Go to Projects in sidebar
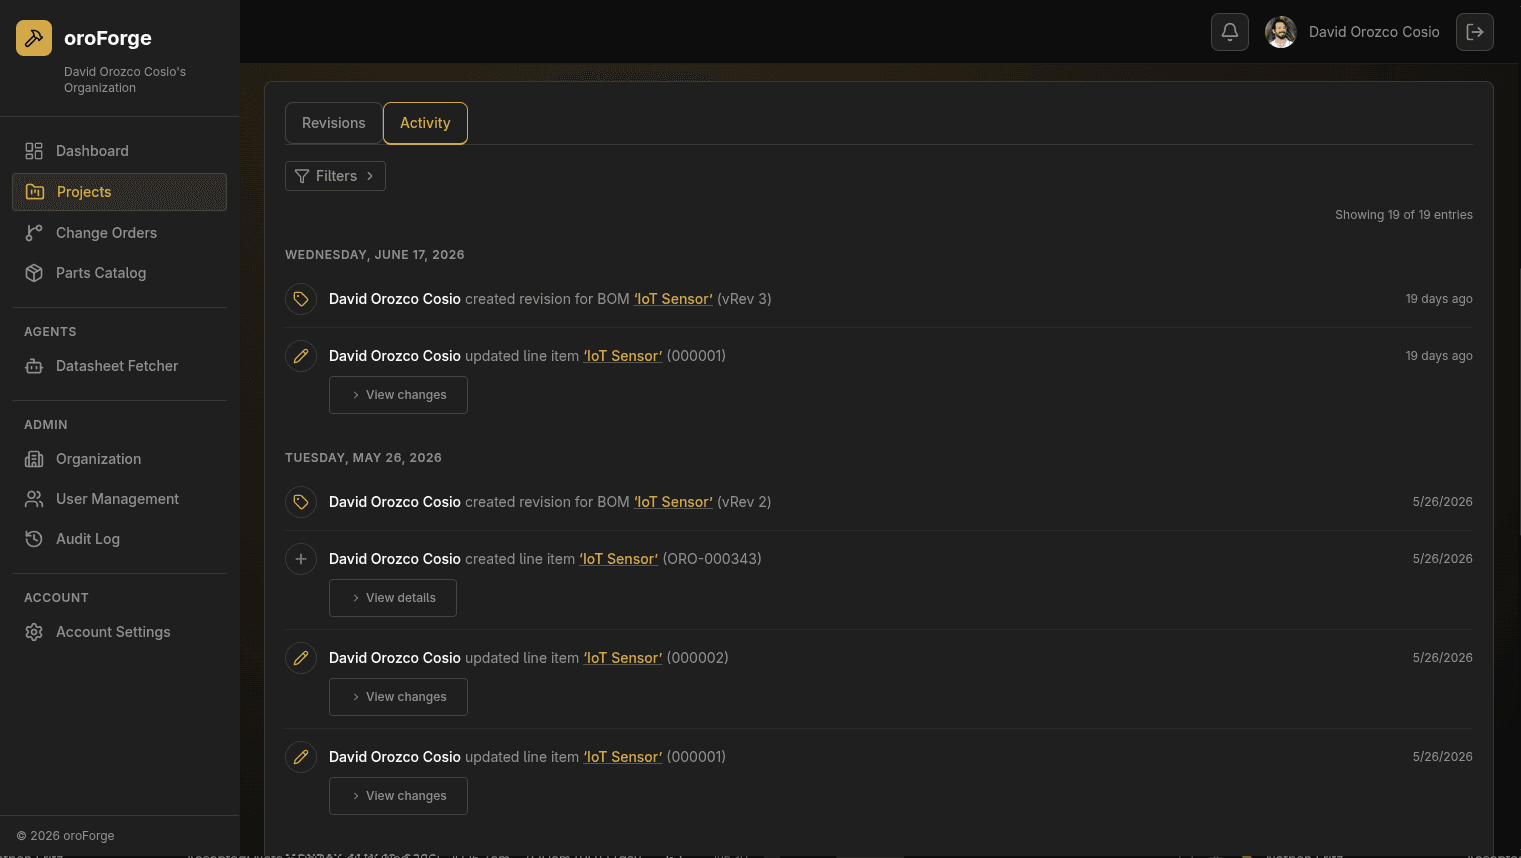The width and height of the screenshot is (1521, 858). tap(119, 192)
